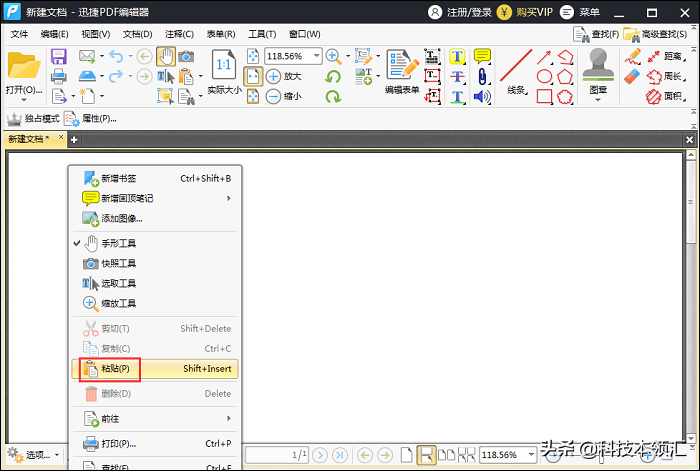Click the 查找(F) search button
700x471 pixels.
(x=596, y=34)
